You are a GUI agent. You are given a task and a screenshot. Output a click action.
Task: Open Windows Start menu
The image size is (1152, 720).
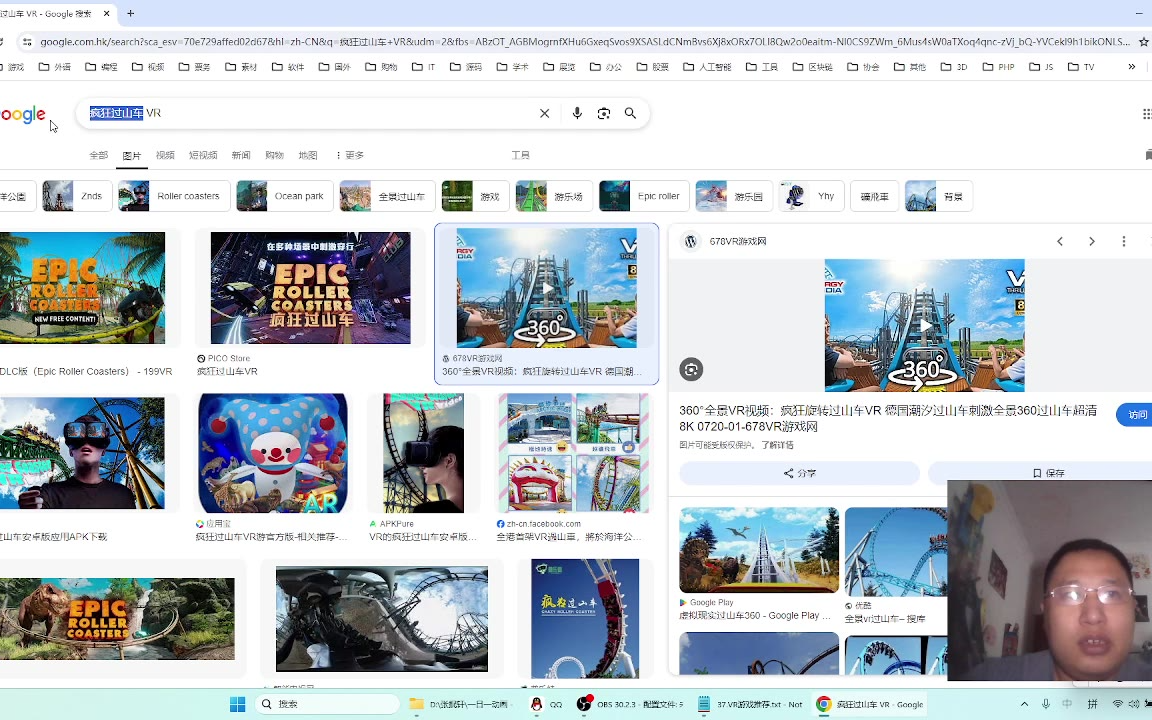[x=237, y=704]
